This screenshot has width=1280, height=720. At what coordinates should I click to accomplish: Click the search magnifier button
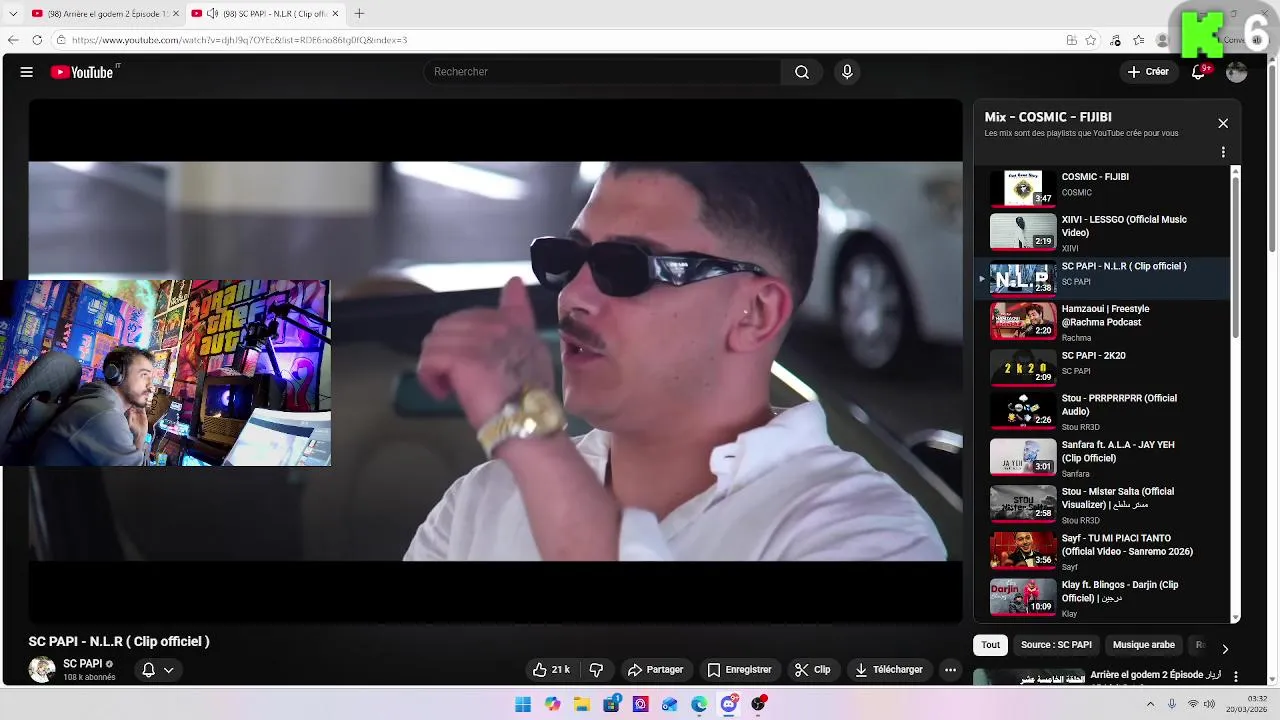click(802, 72)
